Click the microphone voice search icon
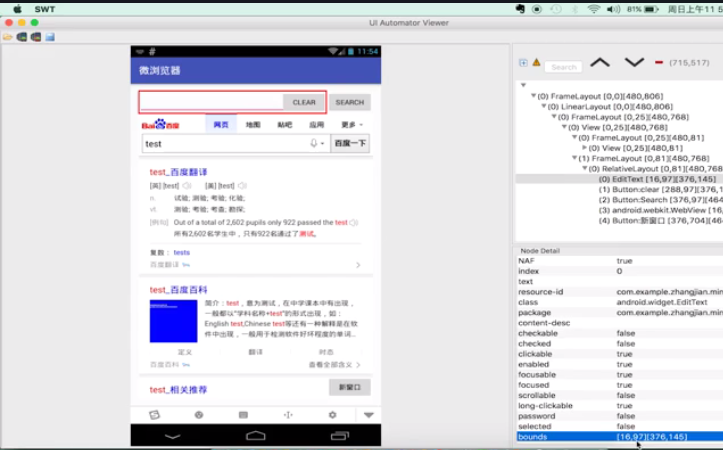The width and height of the screenshot is (723, 450). coord(314,143)
